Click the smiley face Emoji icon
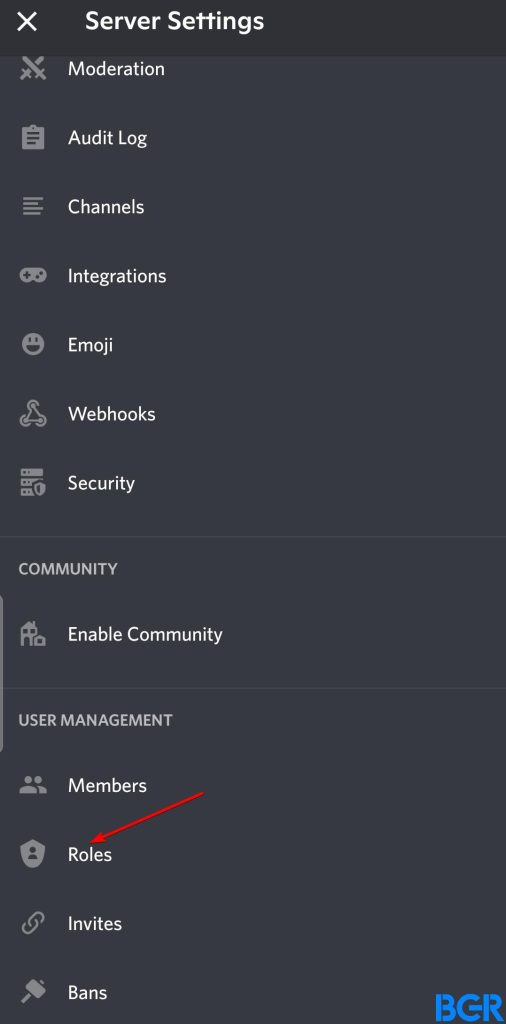506x1024 pixels. click(33, 344)
